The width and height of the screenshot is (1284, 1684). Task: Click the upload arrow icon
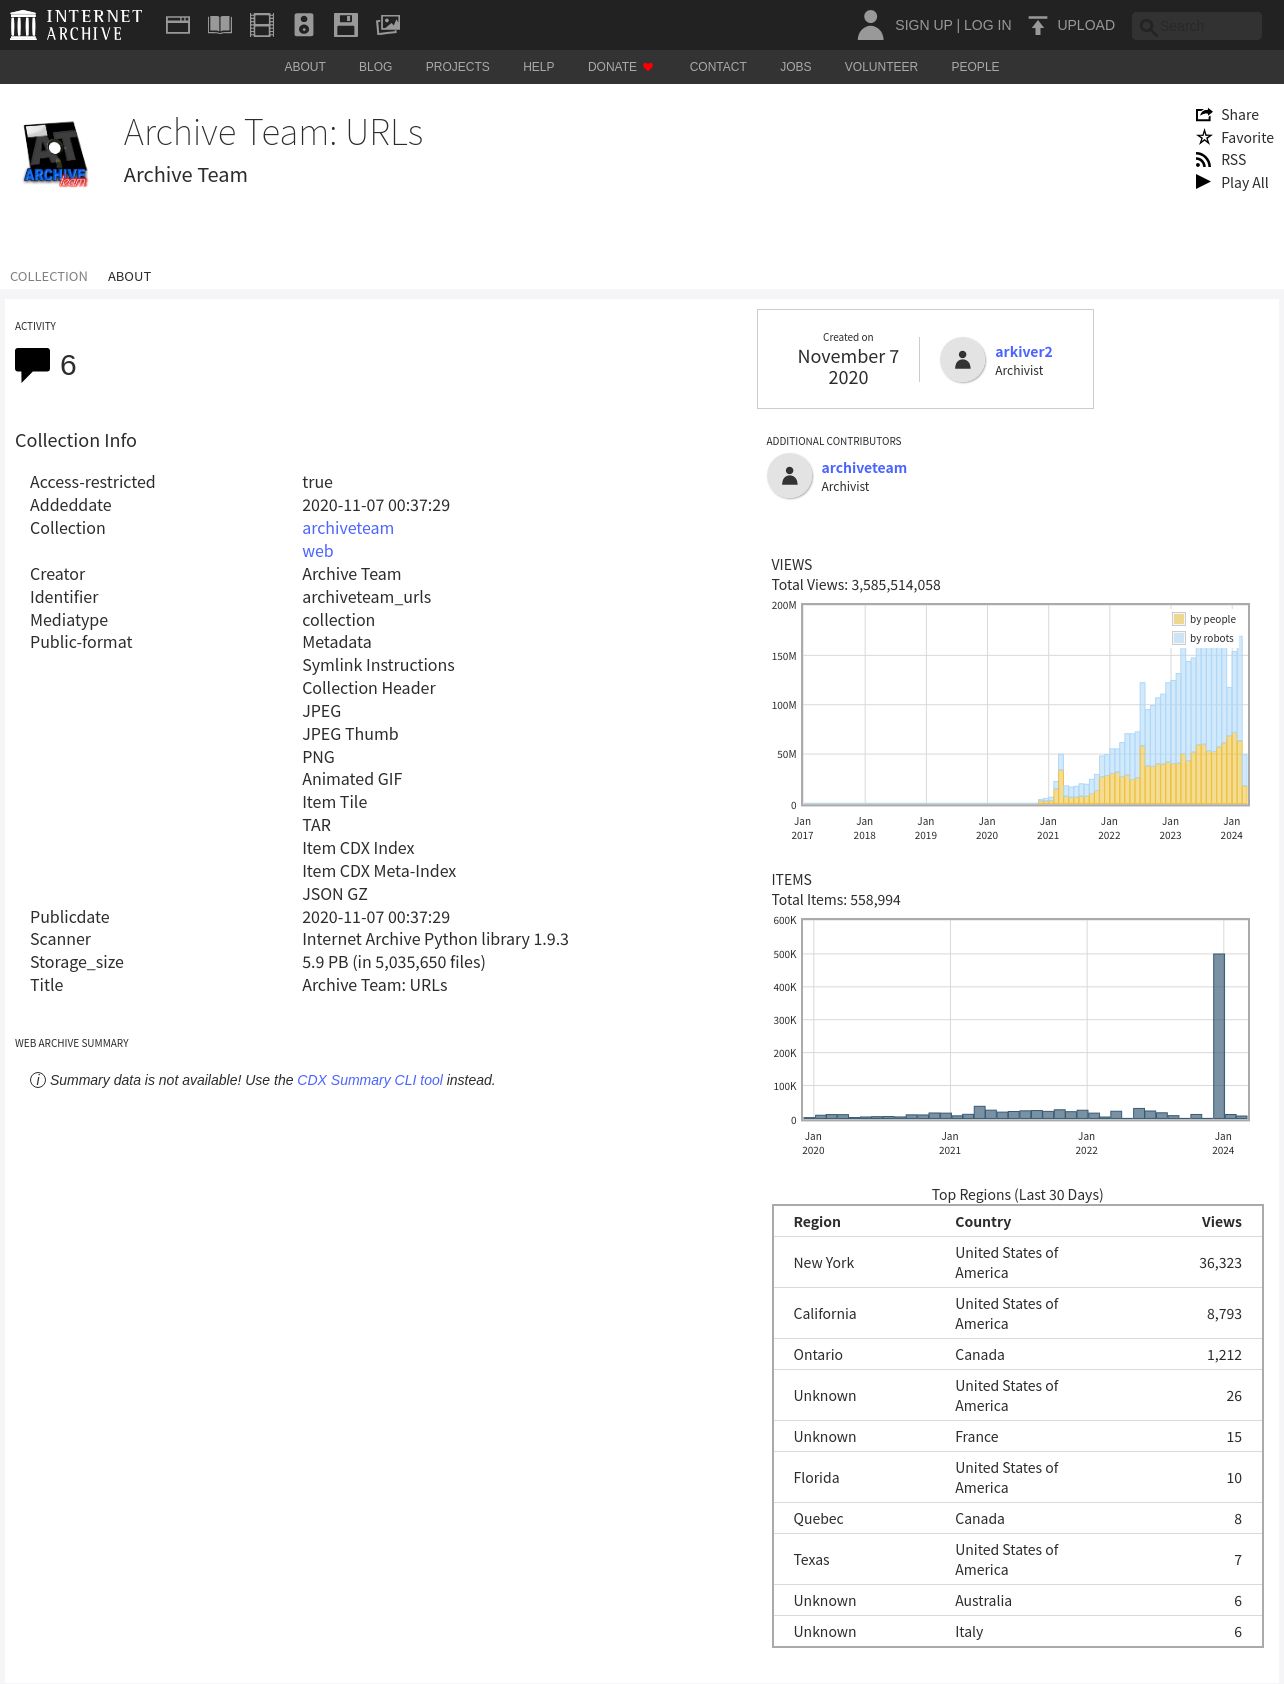pyautogui.click(x=1038, y=25)
